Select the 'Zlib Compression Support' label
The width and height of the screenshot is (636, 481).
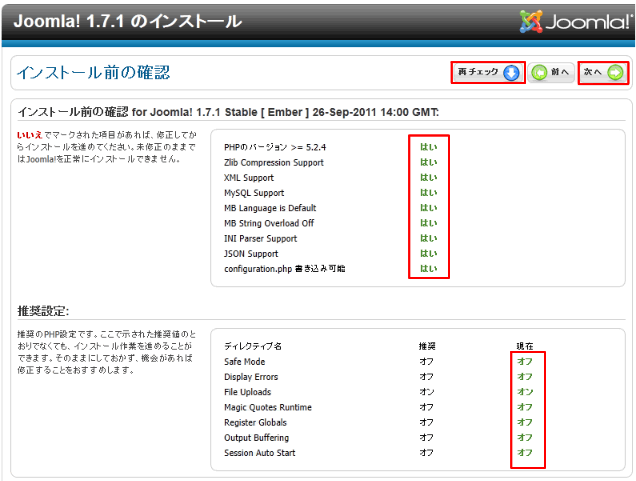pos(274,163)
